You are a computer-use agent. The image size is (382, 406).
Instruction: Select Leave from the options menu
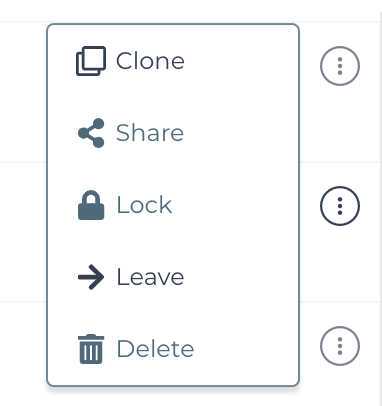coord(173,277)
